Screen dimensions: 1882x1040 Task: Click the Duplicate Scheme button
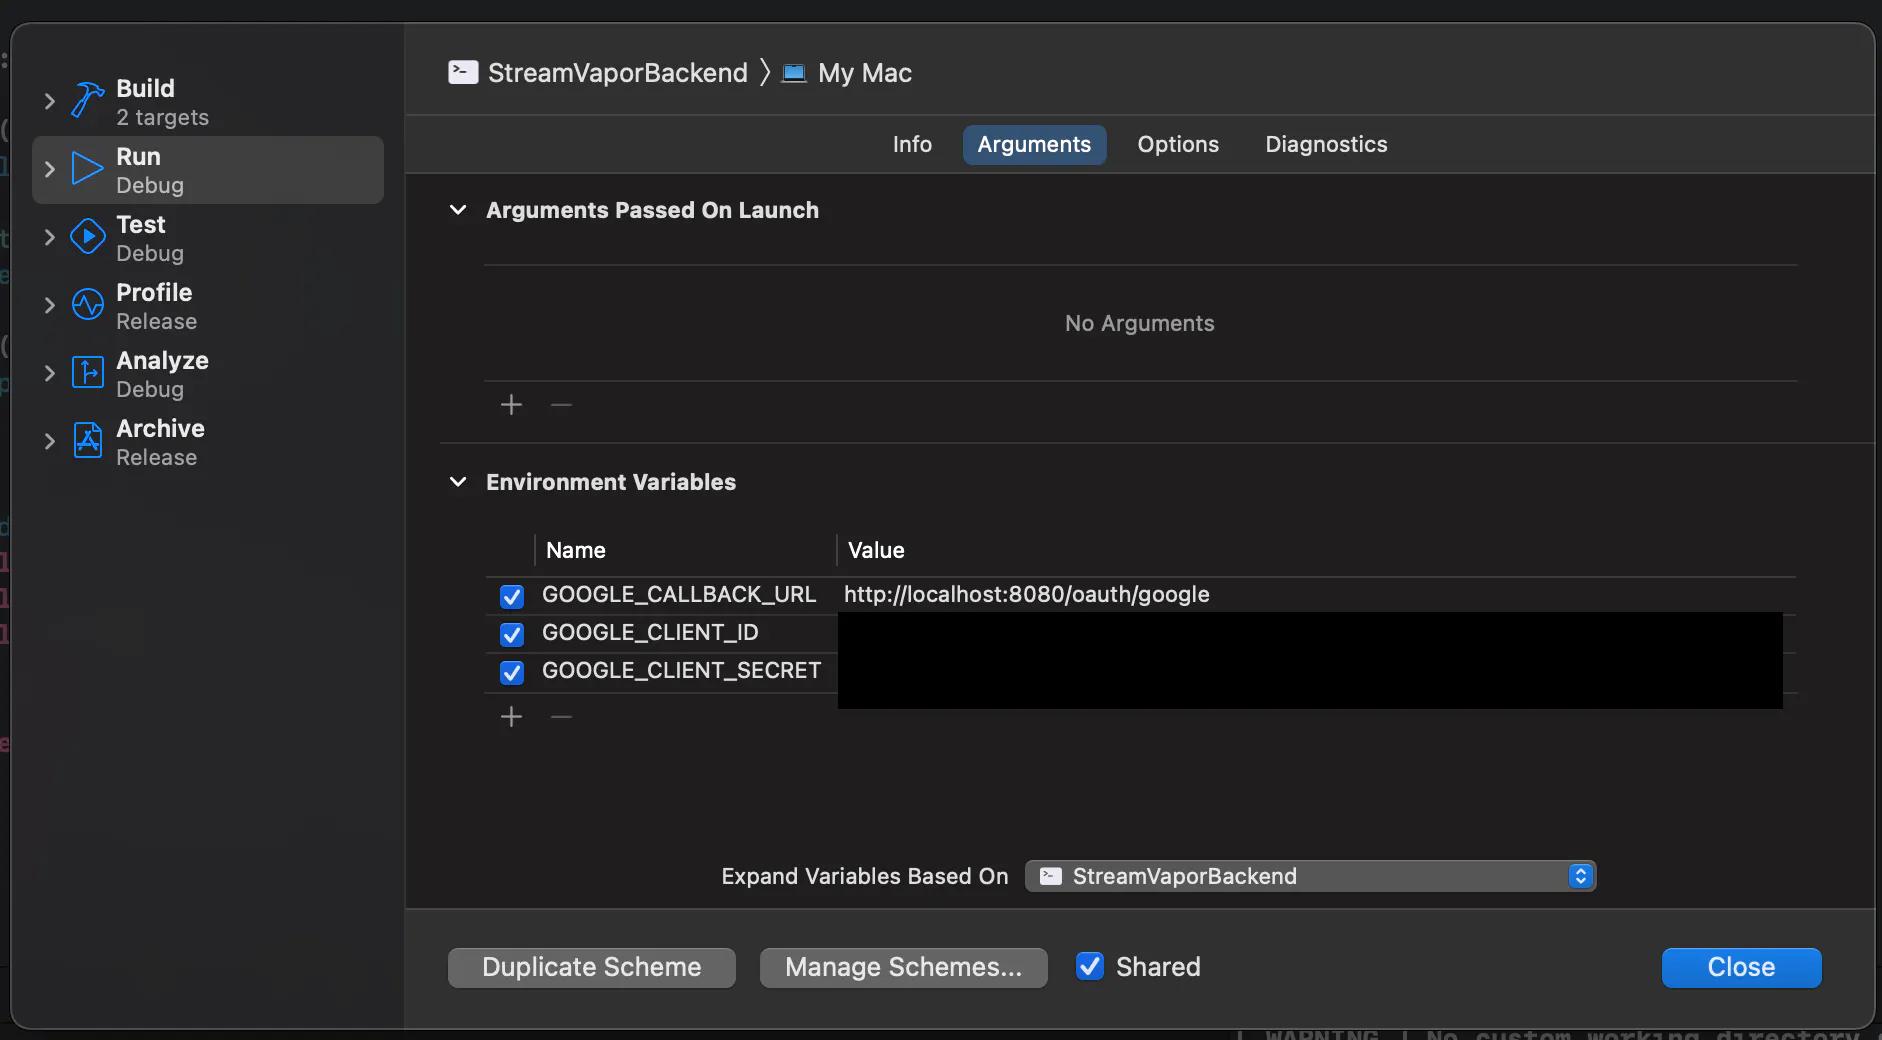pyautogui.click(x=592, y=967)
